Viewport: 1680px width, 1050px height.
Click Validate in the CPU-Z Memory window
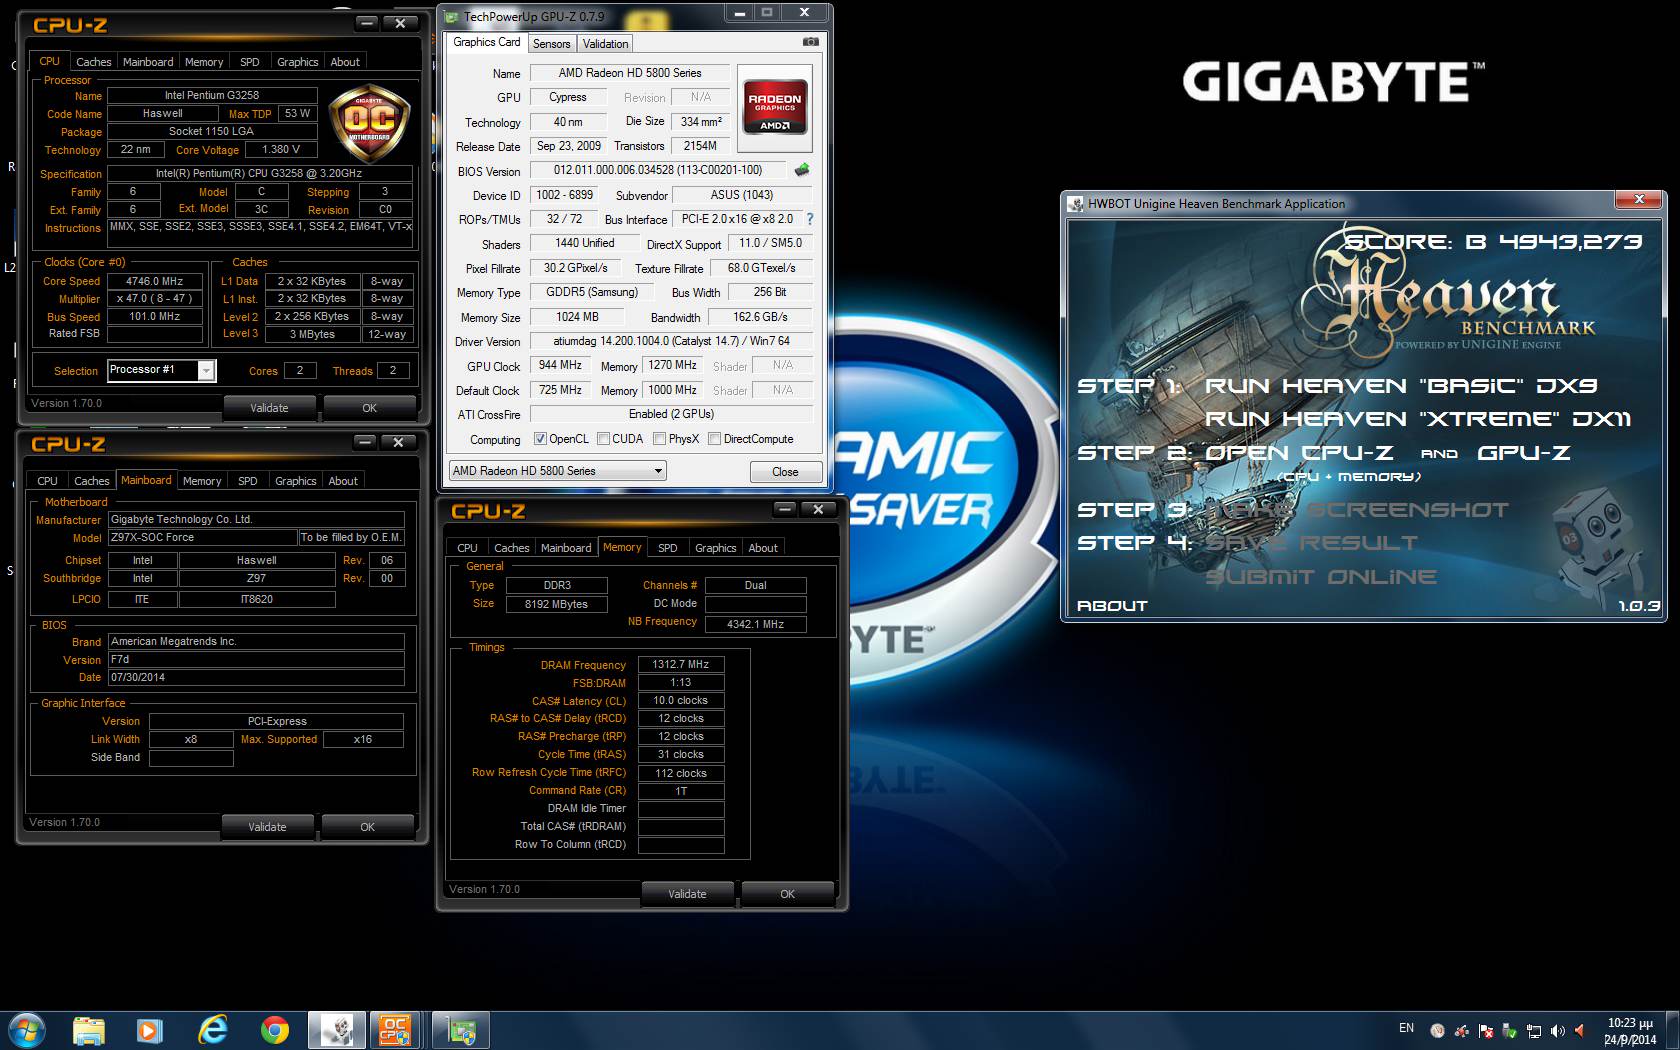click(687, 894)
